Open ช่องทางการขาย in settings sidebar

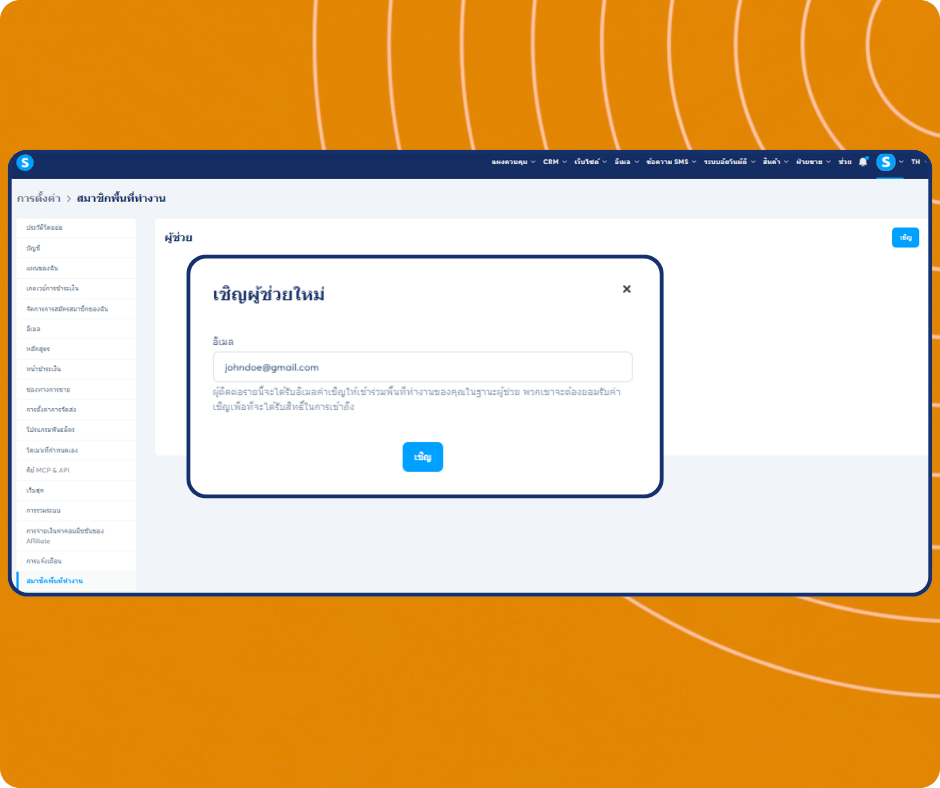click(75, 390)
